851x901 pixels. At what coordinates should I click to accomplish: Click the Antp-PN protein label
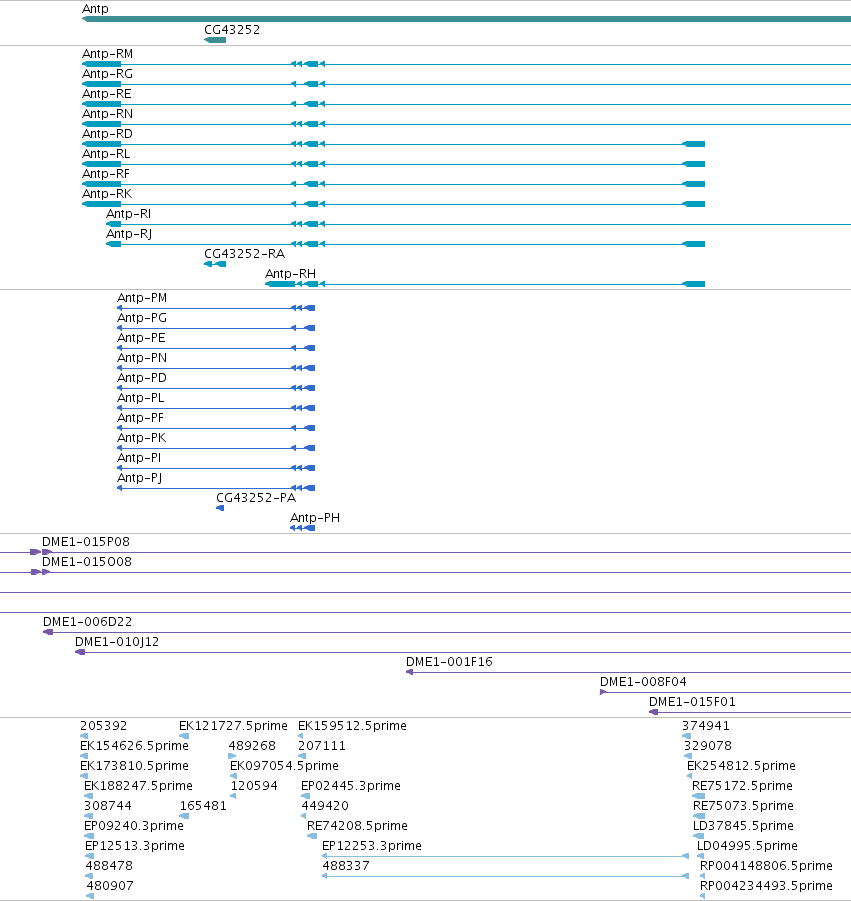(x=143, y=358)
